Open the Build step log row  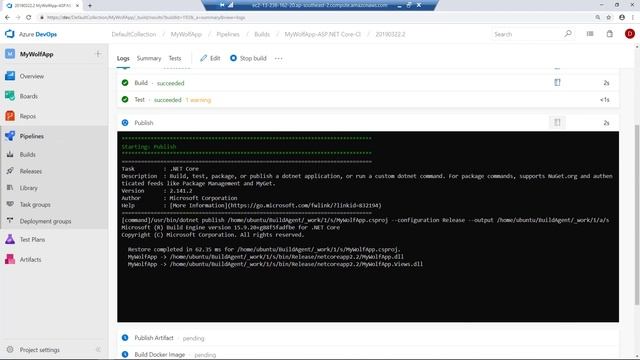pos(368,83)
